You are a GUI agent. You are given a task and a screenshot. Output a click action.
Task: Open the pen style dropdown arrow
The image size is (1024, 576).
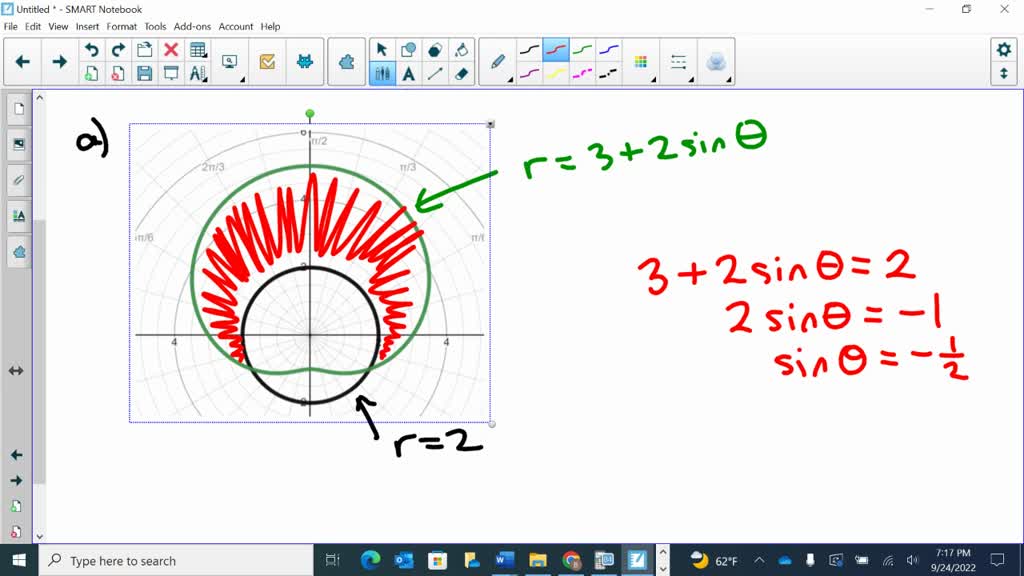pyautogui.click(x=511, y=78)
